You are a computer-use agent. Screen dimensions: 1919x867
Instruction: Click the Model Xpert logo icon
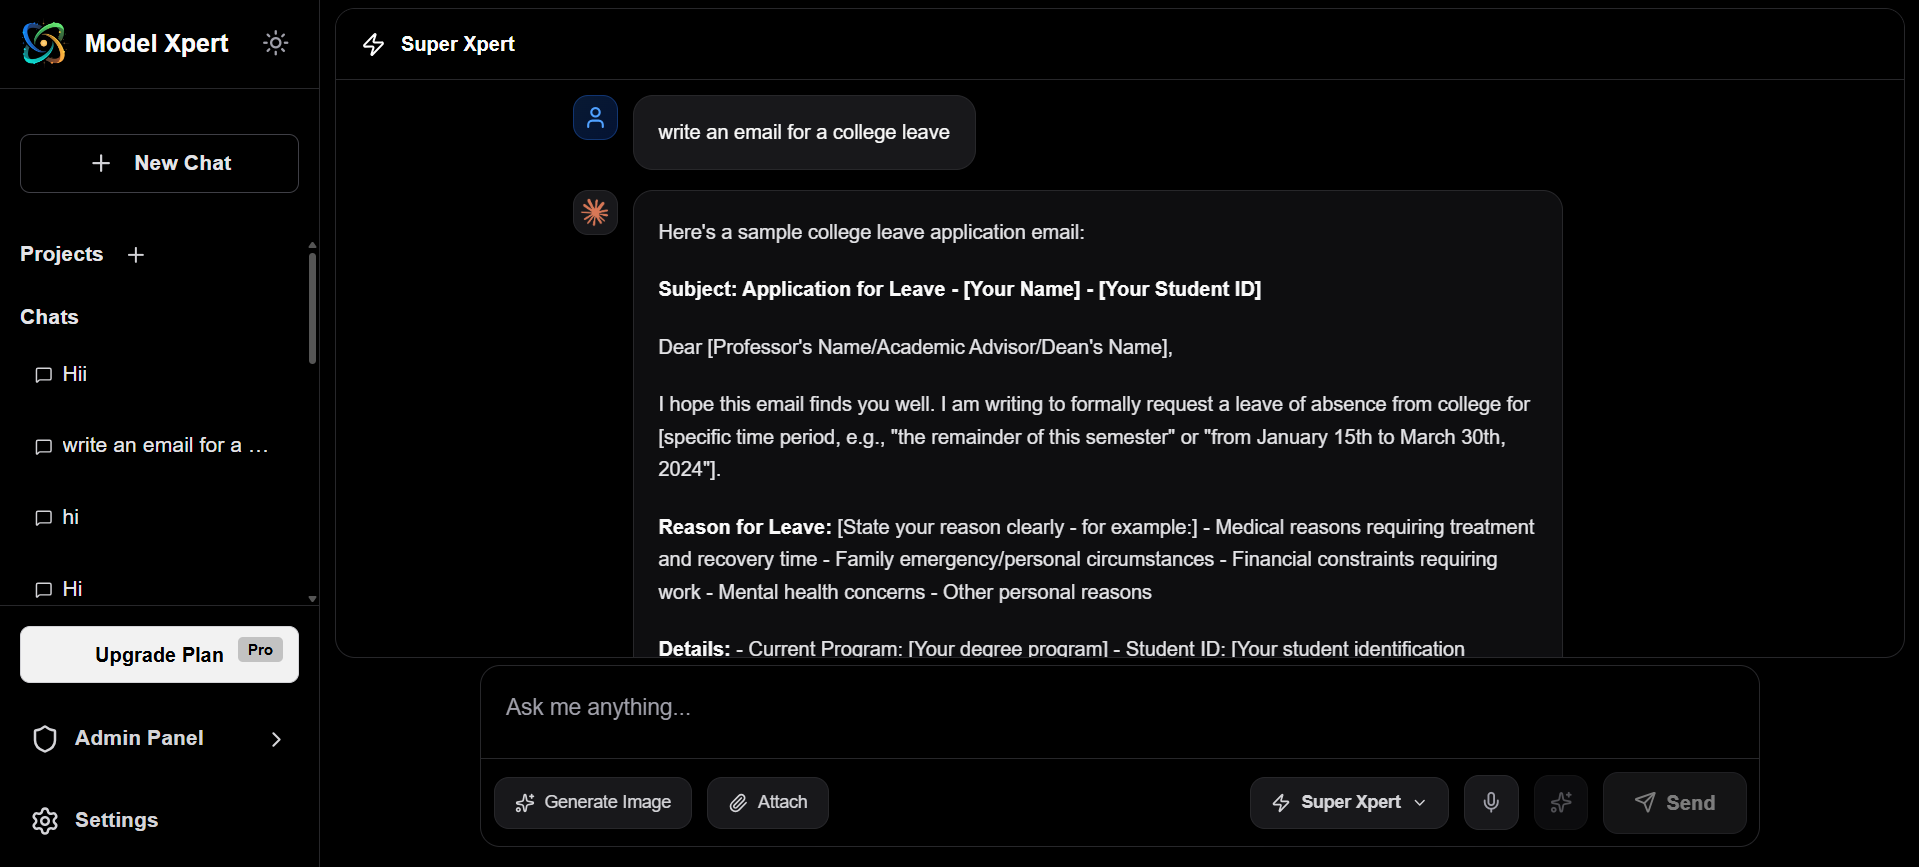click(x=43, y=43)
